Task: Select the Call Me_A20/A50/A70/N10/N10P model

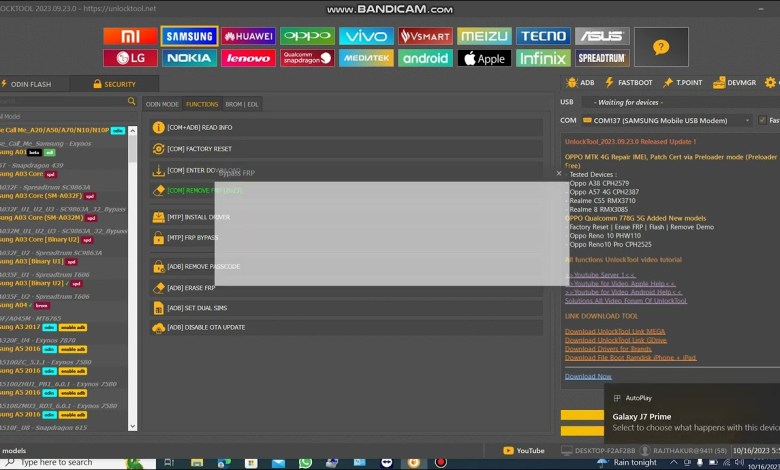Action: coord(63,130)
